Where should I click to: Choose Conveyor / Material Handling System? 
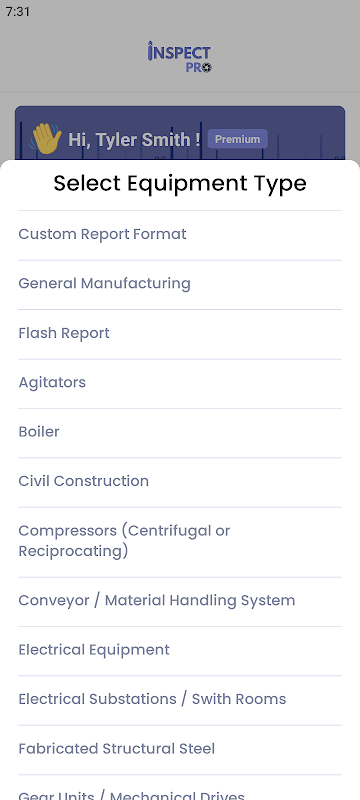[x=180, y=602]
